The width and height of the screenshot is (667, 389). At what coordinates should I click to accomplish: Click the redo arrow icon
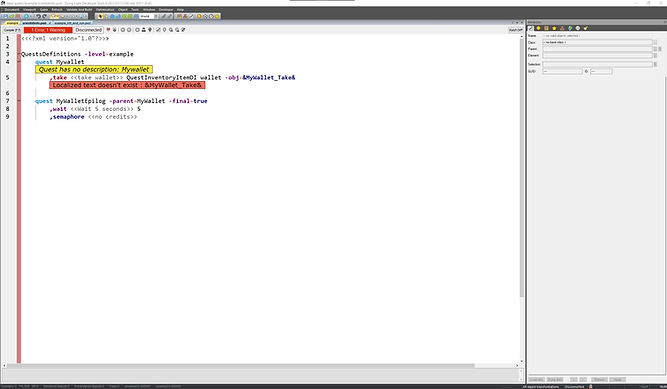coord(45,16)
